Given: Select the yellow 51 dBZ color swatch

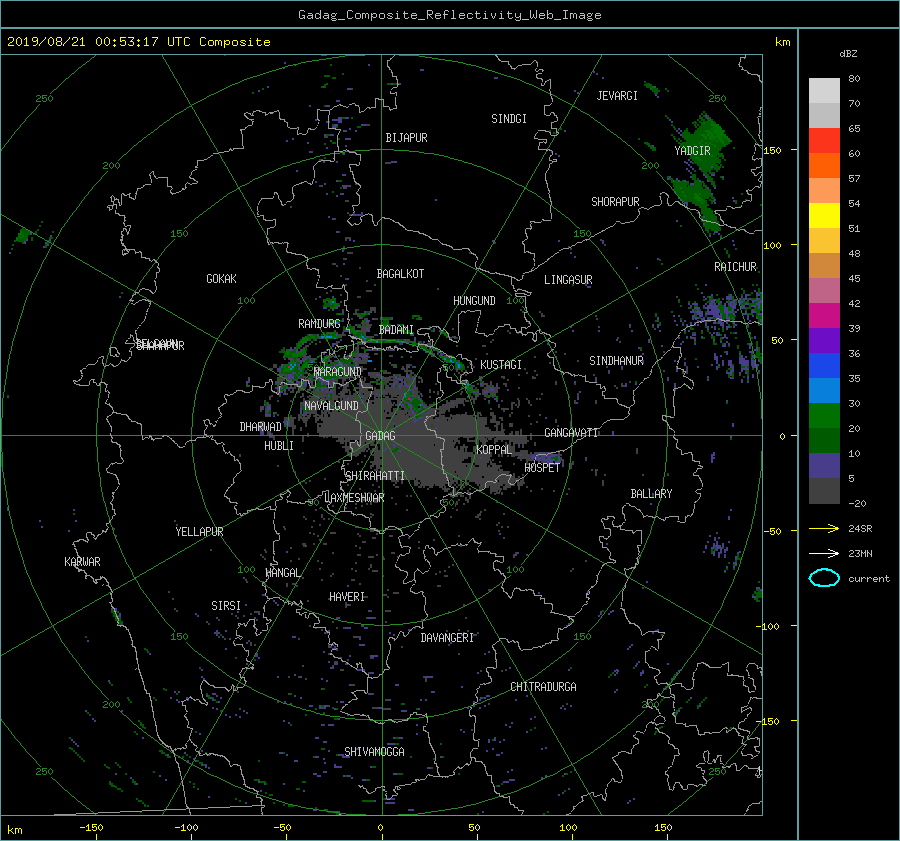Looking at the screenshot, I should (824, 216).
